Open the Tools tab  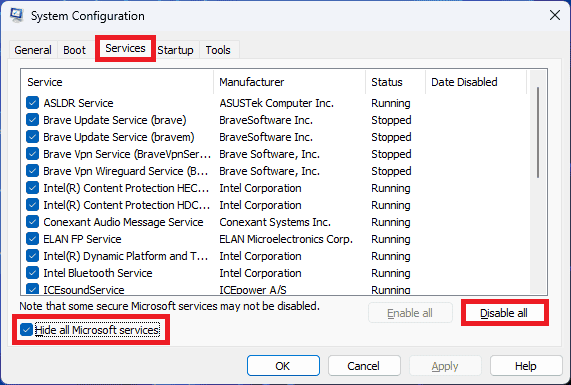pos(218,50)
